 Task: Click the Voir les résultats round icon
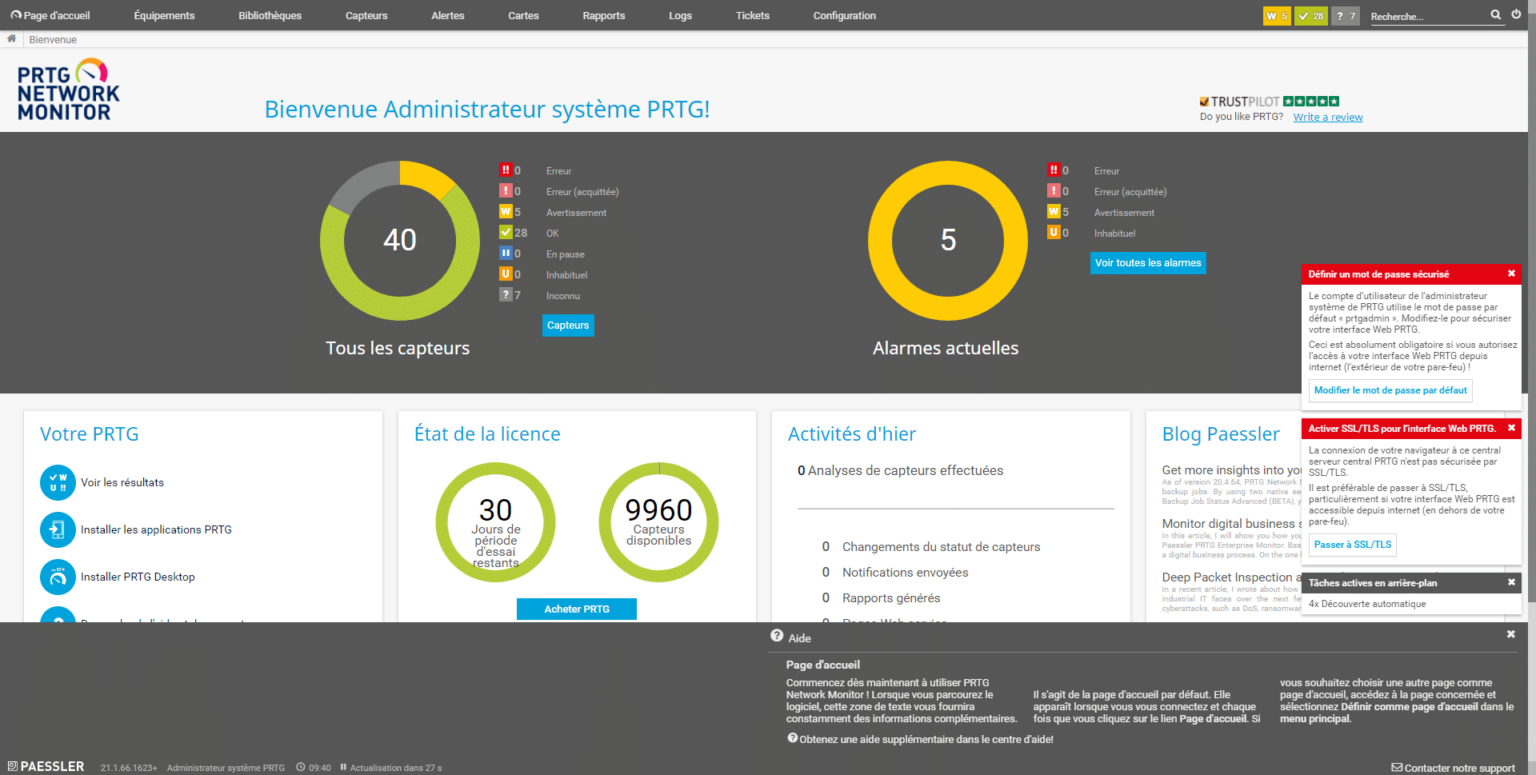click(x=58, y=482)
